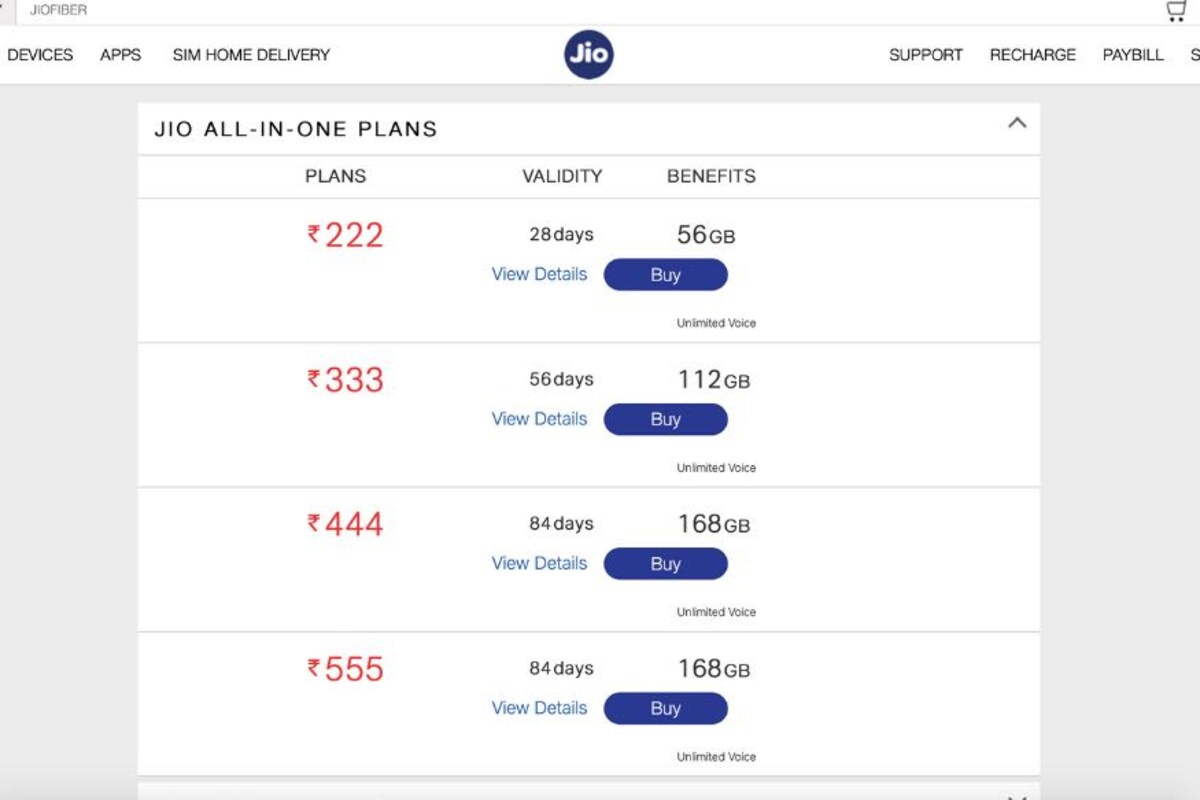Navigate to Recharge
The height and width of the screenshot is (800, 1200).
click(x=1032, y=55)
